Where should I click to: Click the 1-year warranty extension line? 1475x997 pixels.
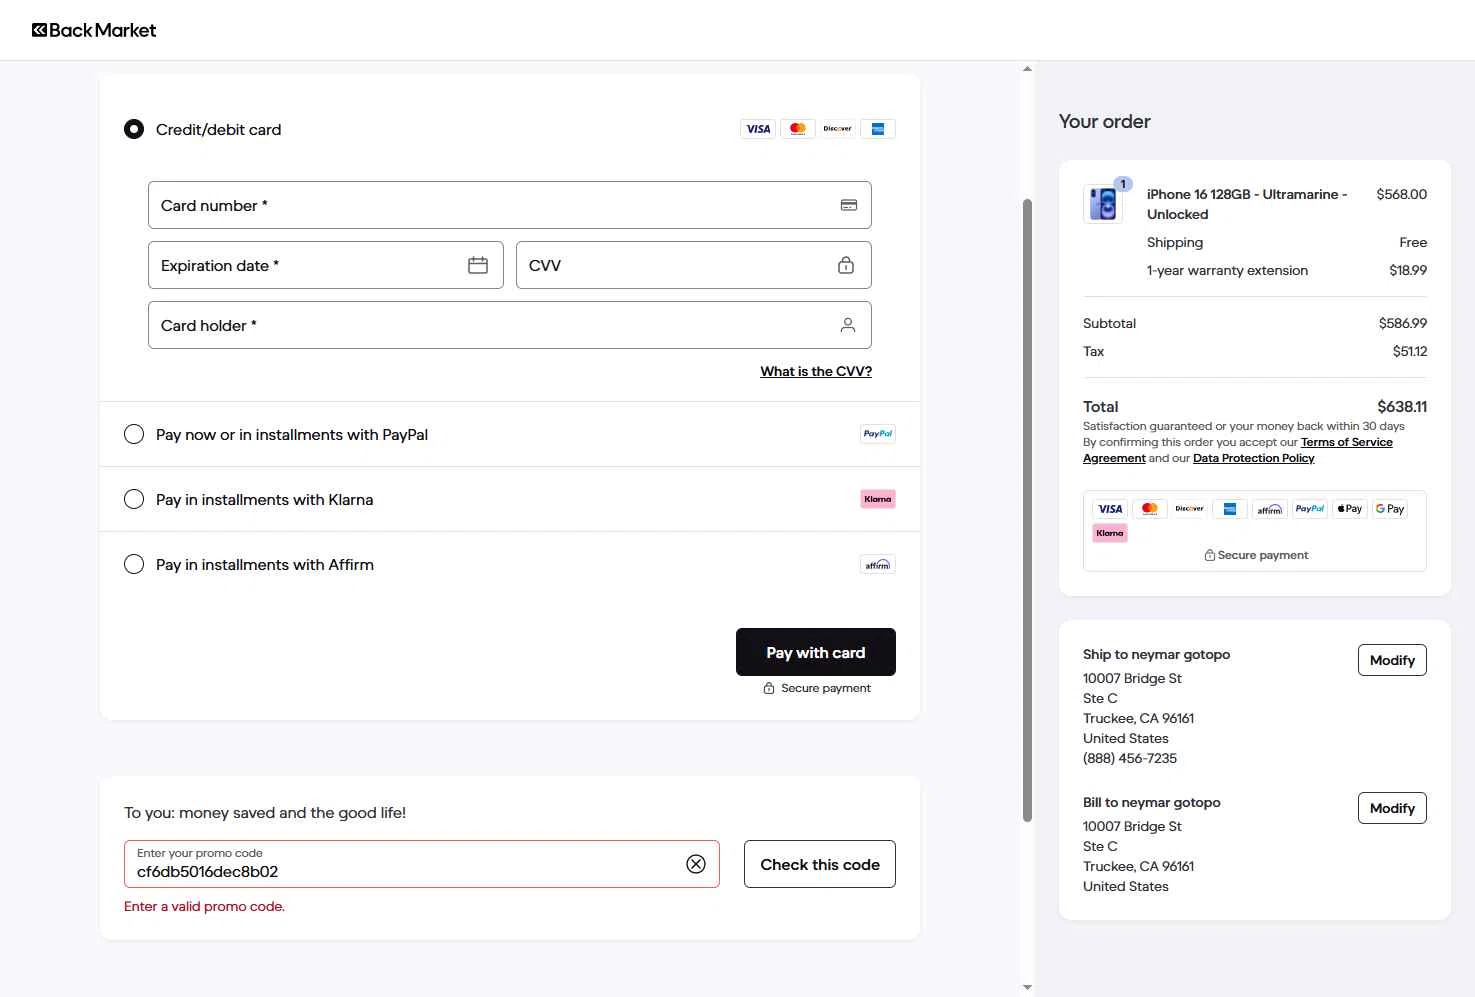click(x=1287, y=270)
